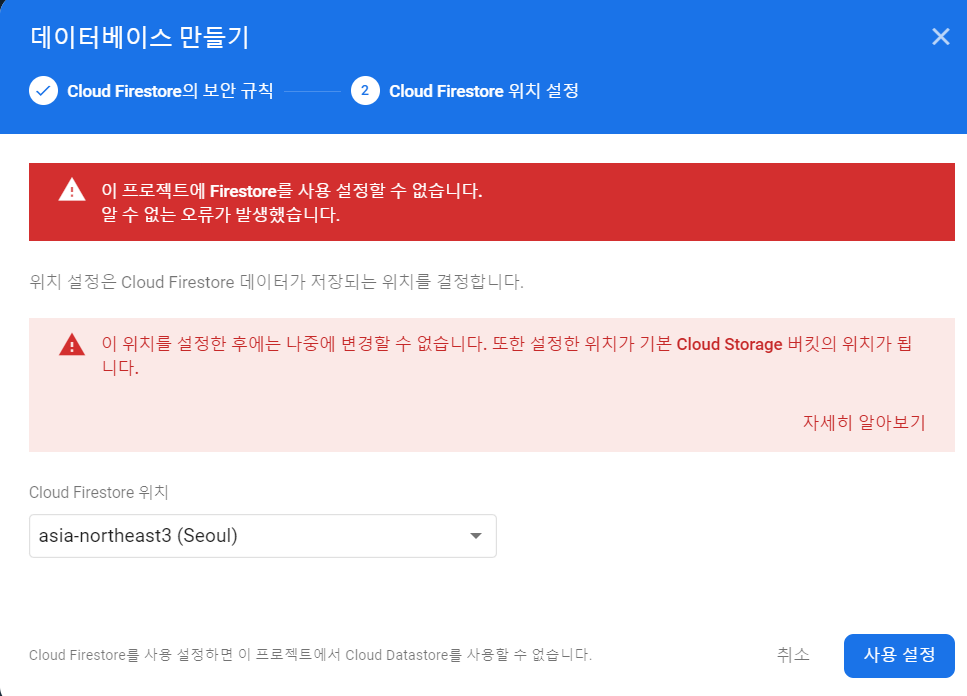Click the completed step checkmark icon
This screenshot has width=967, height=696.
[44, 91]
